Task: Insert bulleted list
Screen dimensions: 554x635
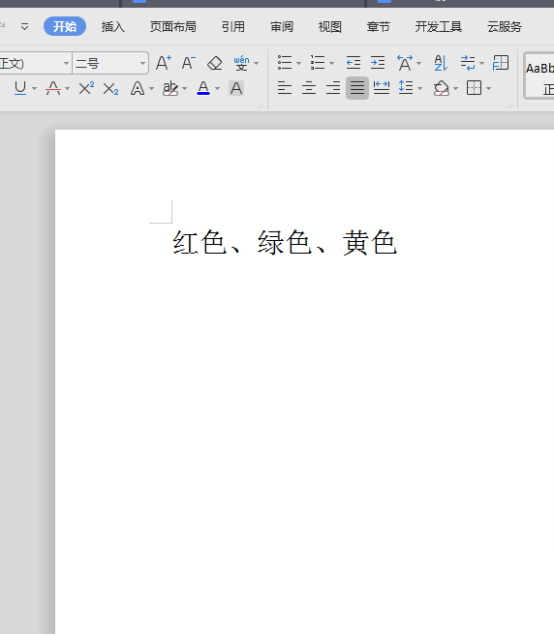Action: click(285, 63)
